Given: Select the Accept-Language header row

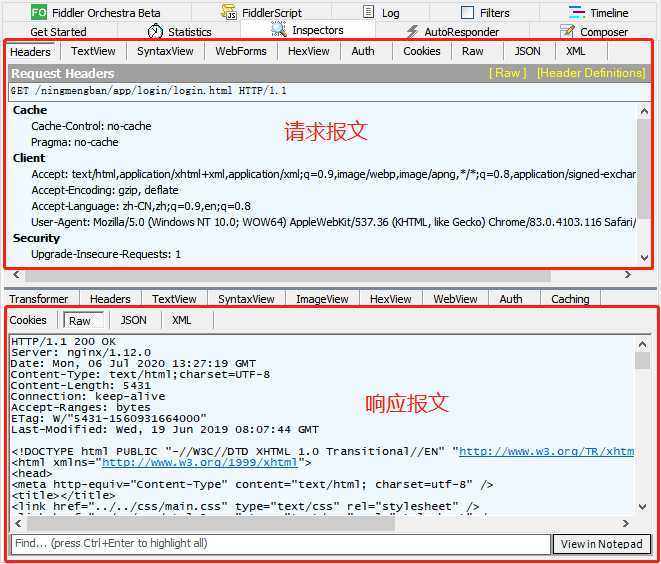Looking at the screenshot, I should pos(141,206).
